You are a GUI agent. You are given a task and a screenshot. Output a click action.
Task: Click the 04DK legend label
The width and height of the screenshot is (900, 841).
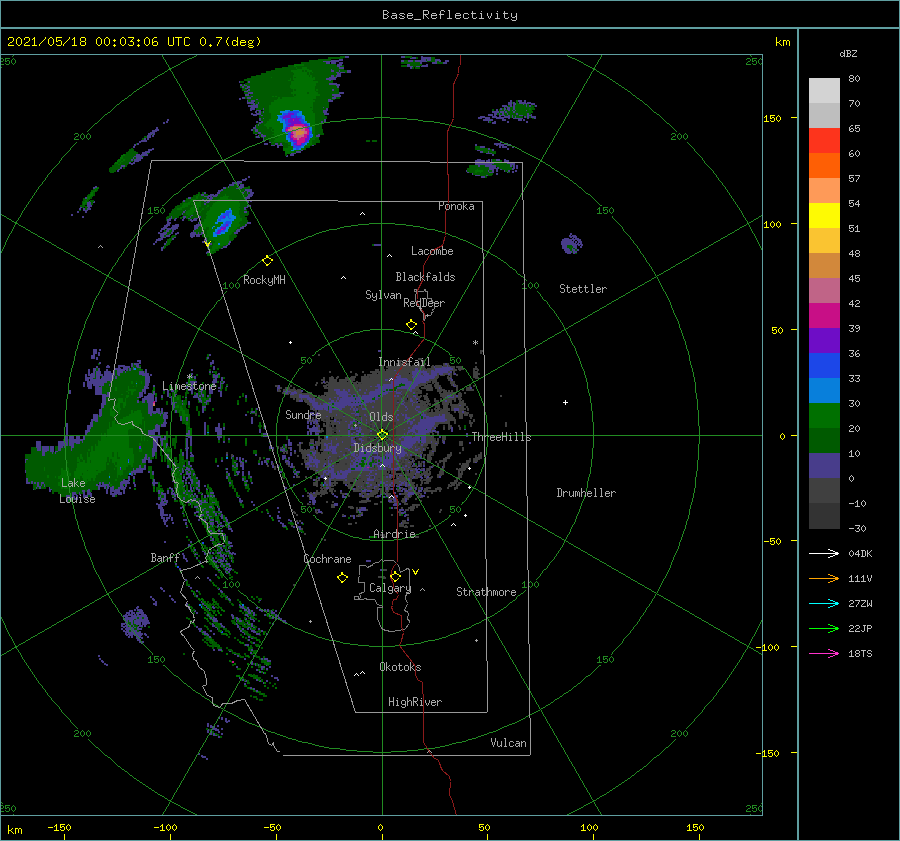(860, 554)
